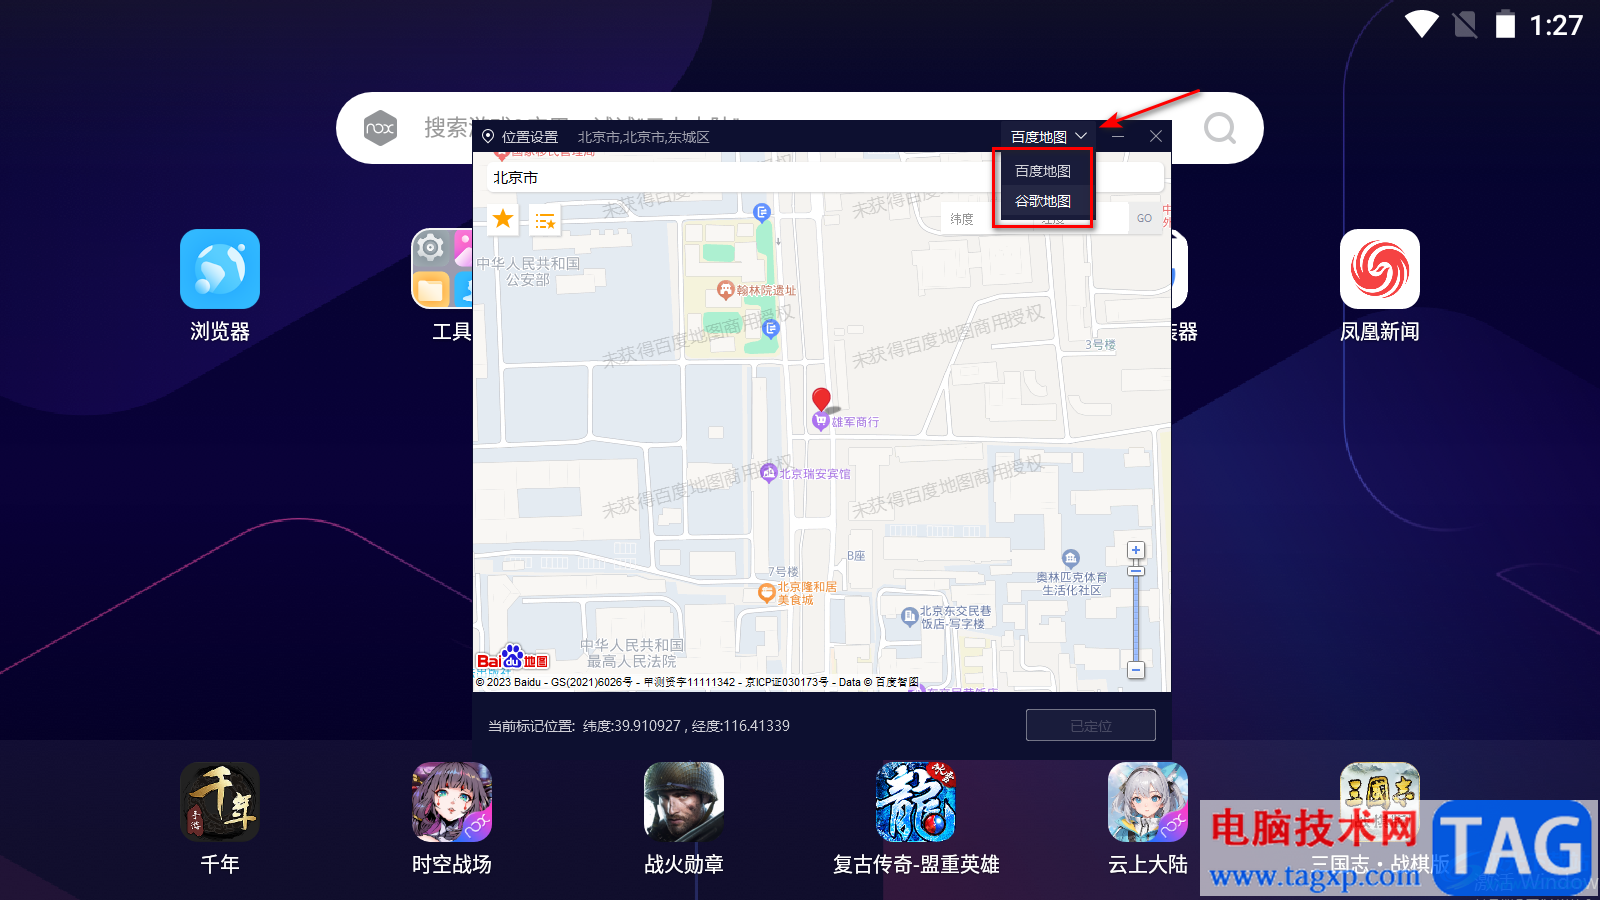Launch the 云上大陆 game
The width and height of the screenshot is (1600, 900).
point(1148,802)
